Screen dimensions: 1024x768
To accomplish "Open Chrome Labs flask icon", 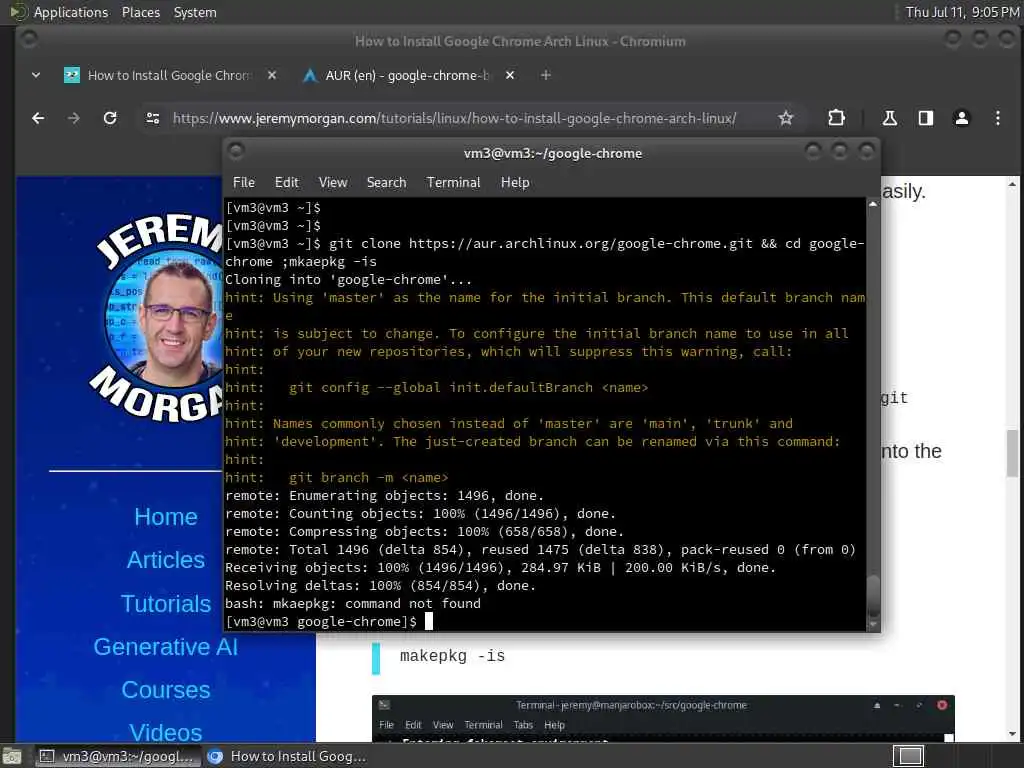I will 889,118.
